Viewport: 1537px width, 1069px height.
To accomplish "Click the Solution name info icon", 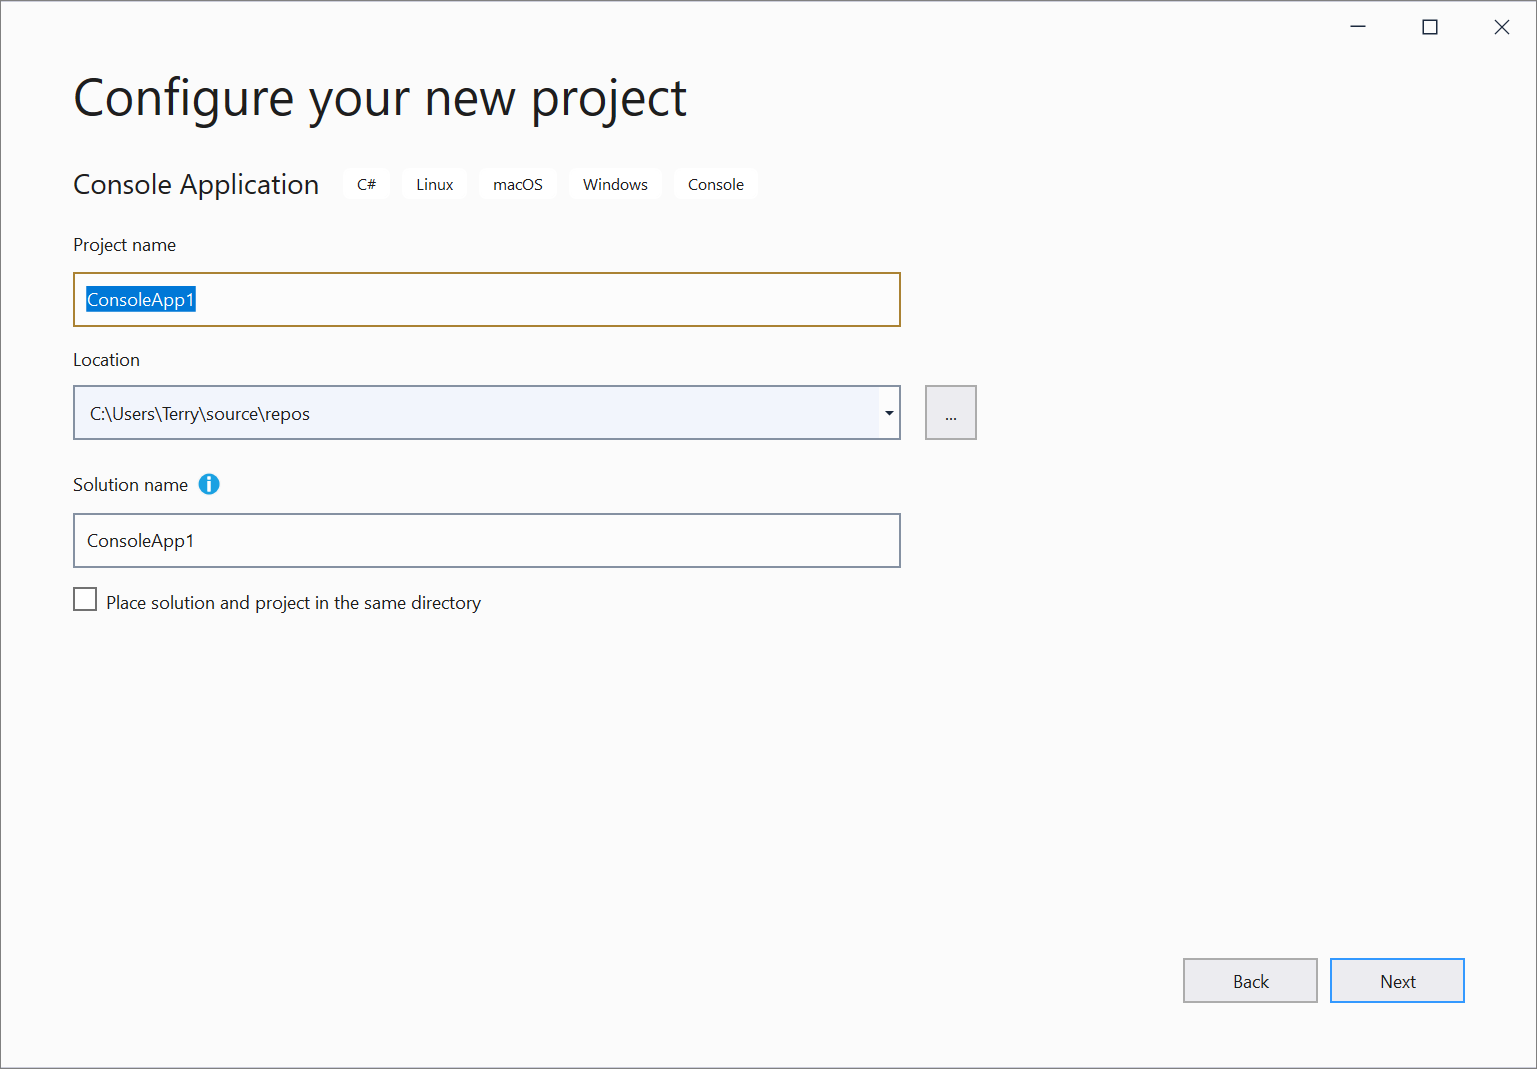I will tap(209, 484).
